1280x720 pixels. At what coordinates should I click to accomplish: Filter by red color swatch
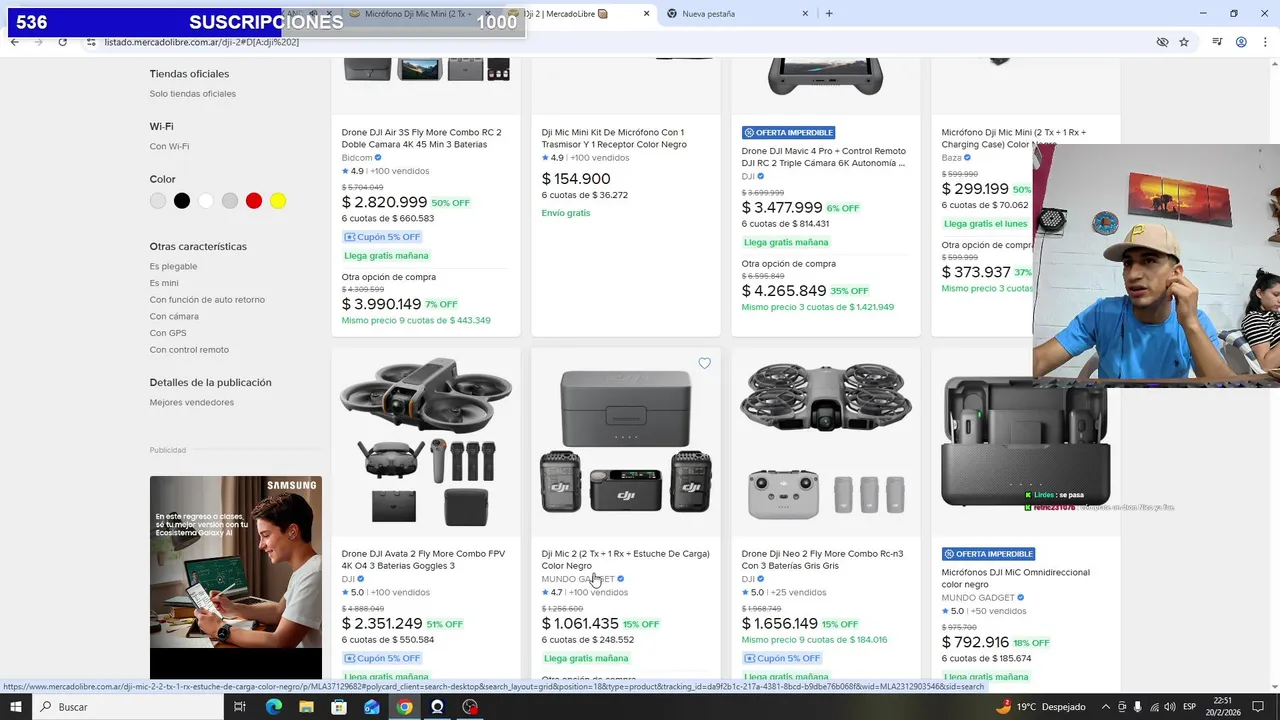point(254,201)
